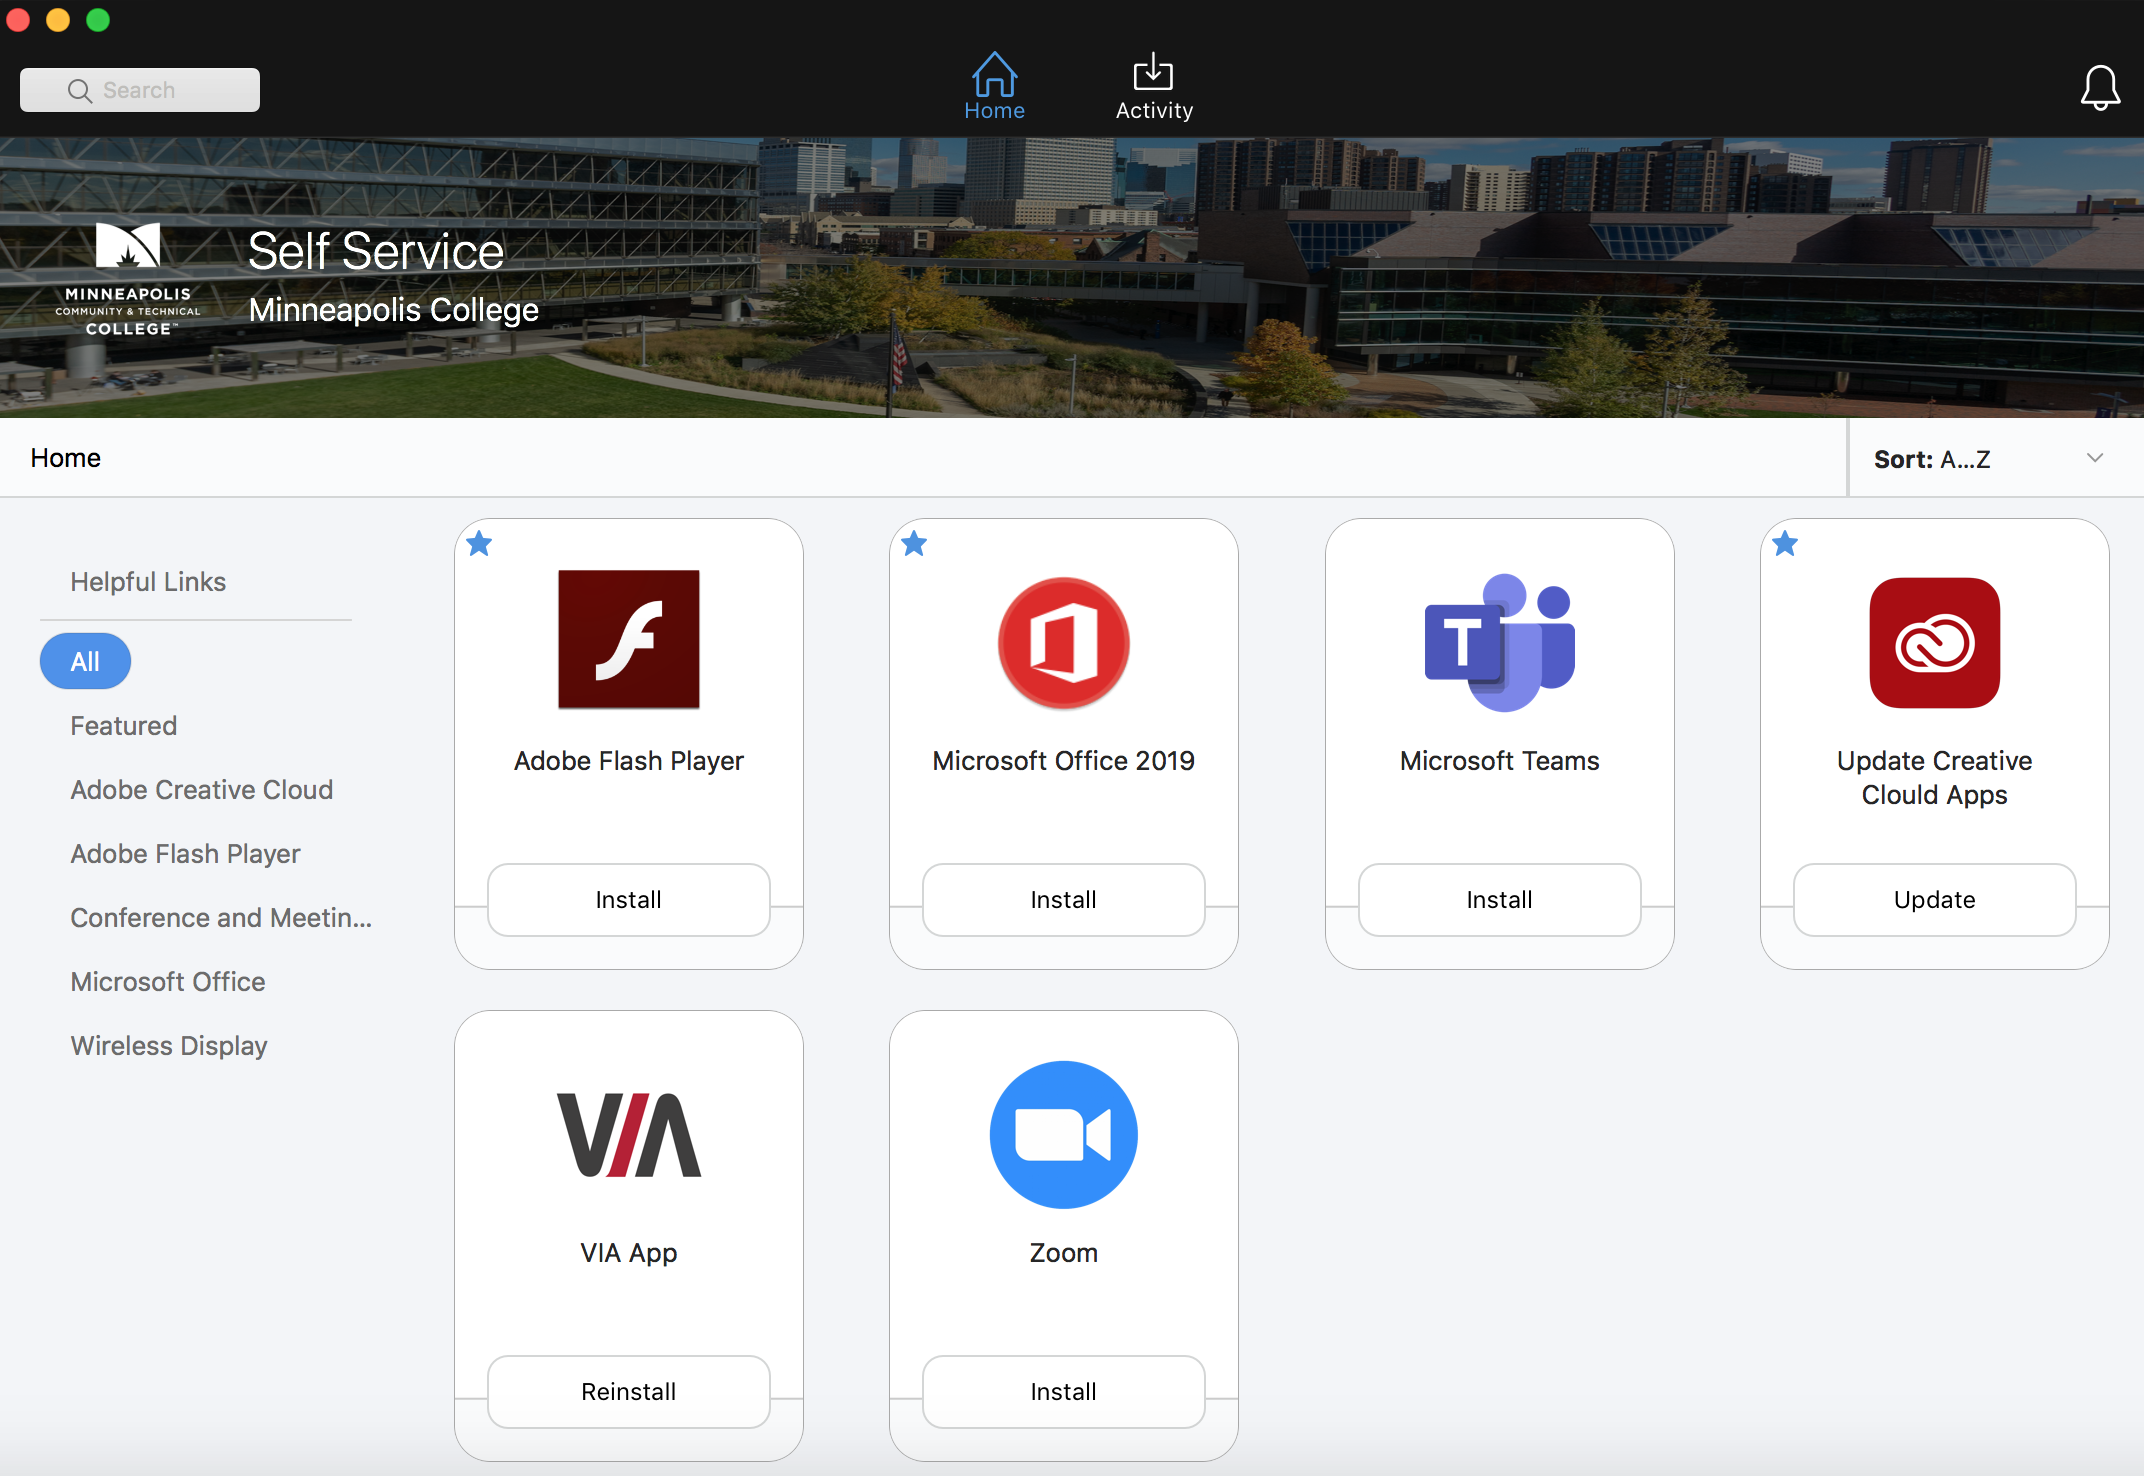The height and width of the screenshot is (1476, 2144).
Task: Select Conference and Meeting category
Action: (x=221, y=918)
